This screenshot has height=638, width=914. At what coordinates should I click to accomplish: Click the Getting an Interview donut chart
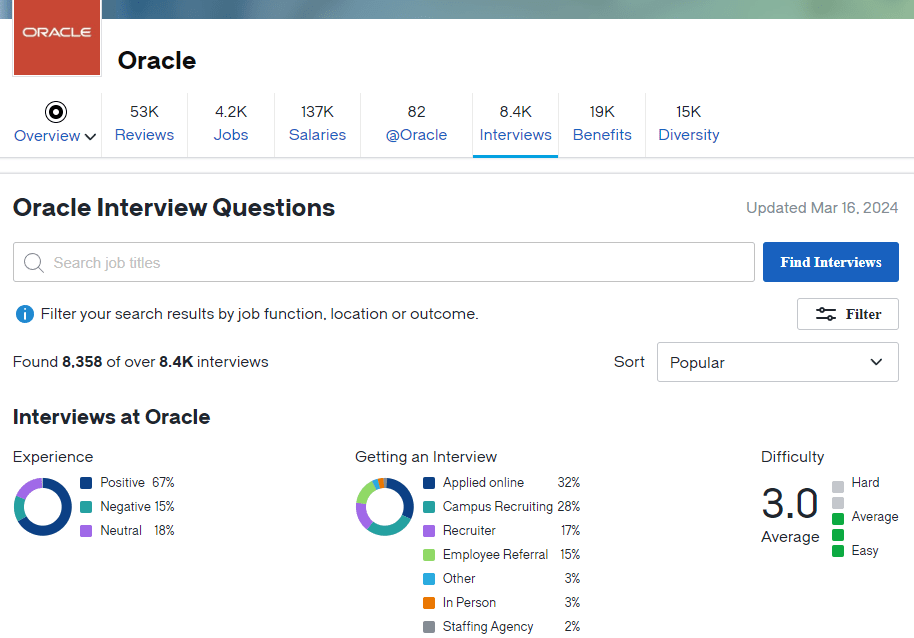[x=385, y=507]
